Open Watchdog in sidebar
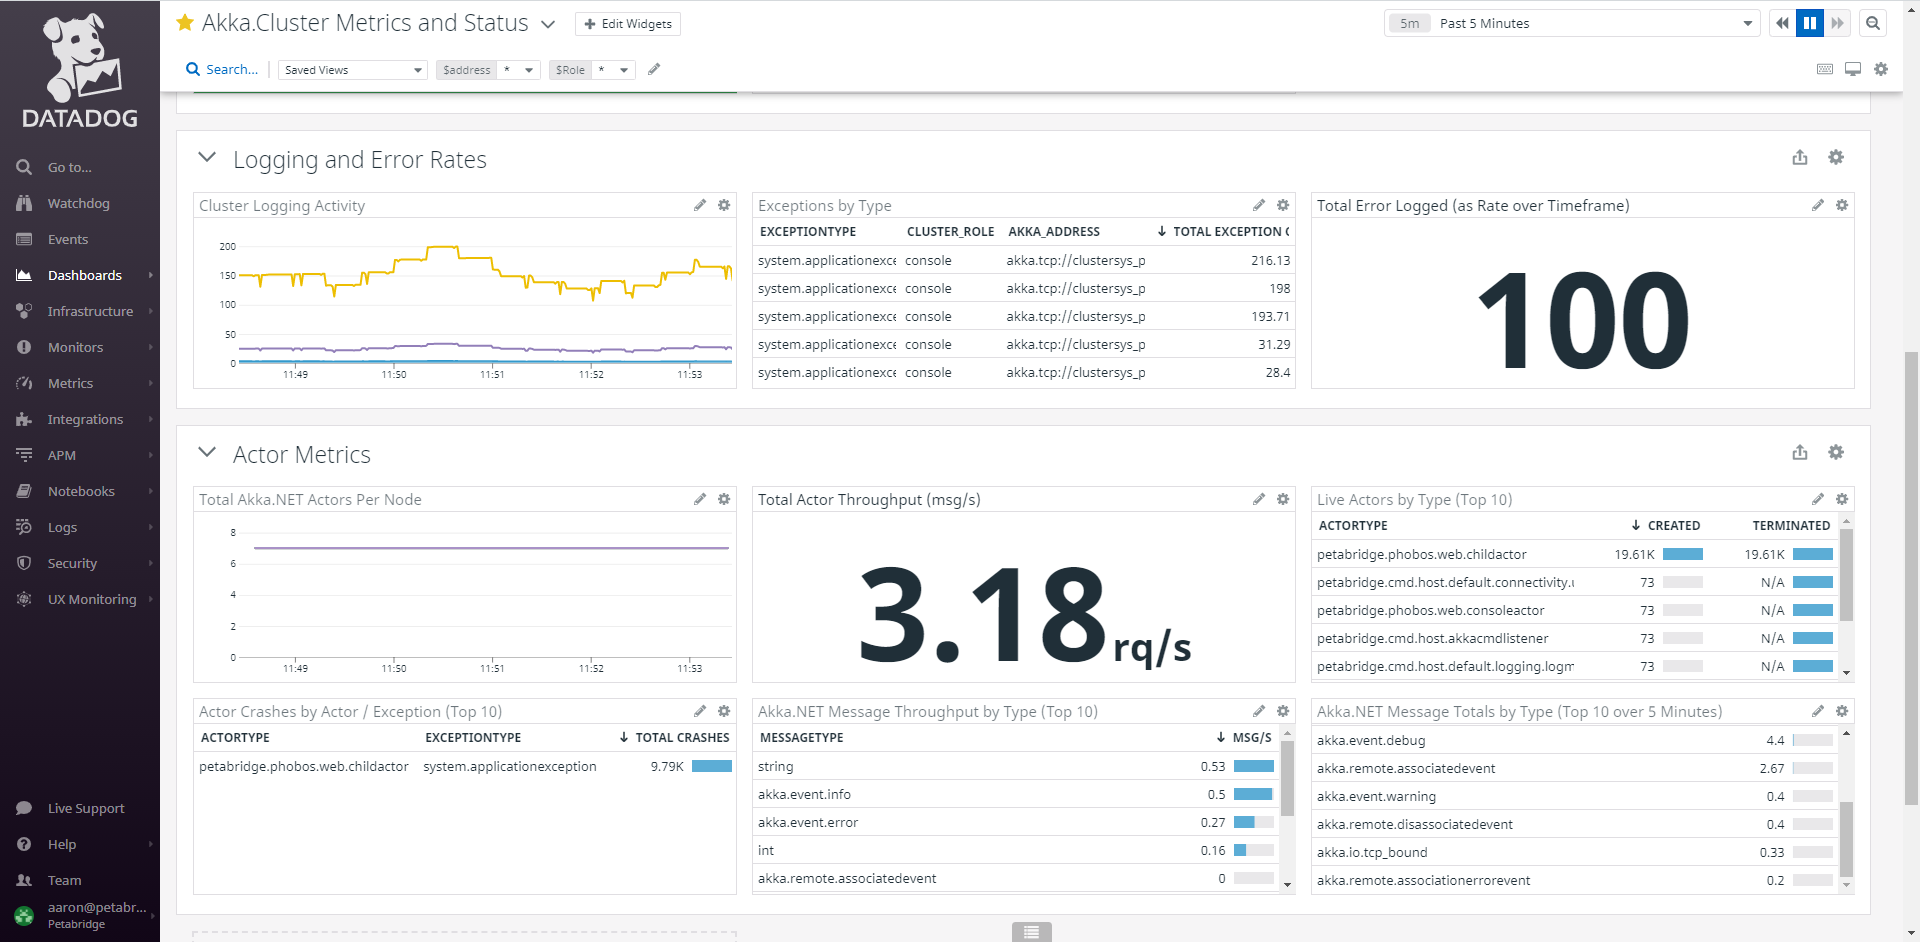 (80, 203)
